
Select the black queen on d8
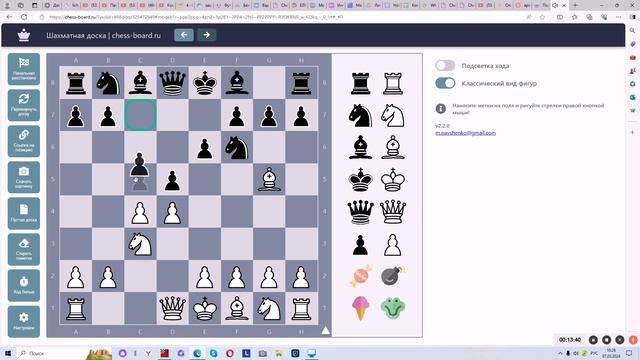click(172, 83)
